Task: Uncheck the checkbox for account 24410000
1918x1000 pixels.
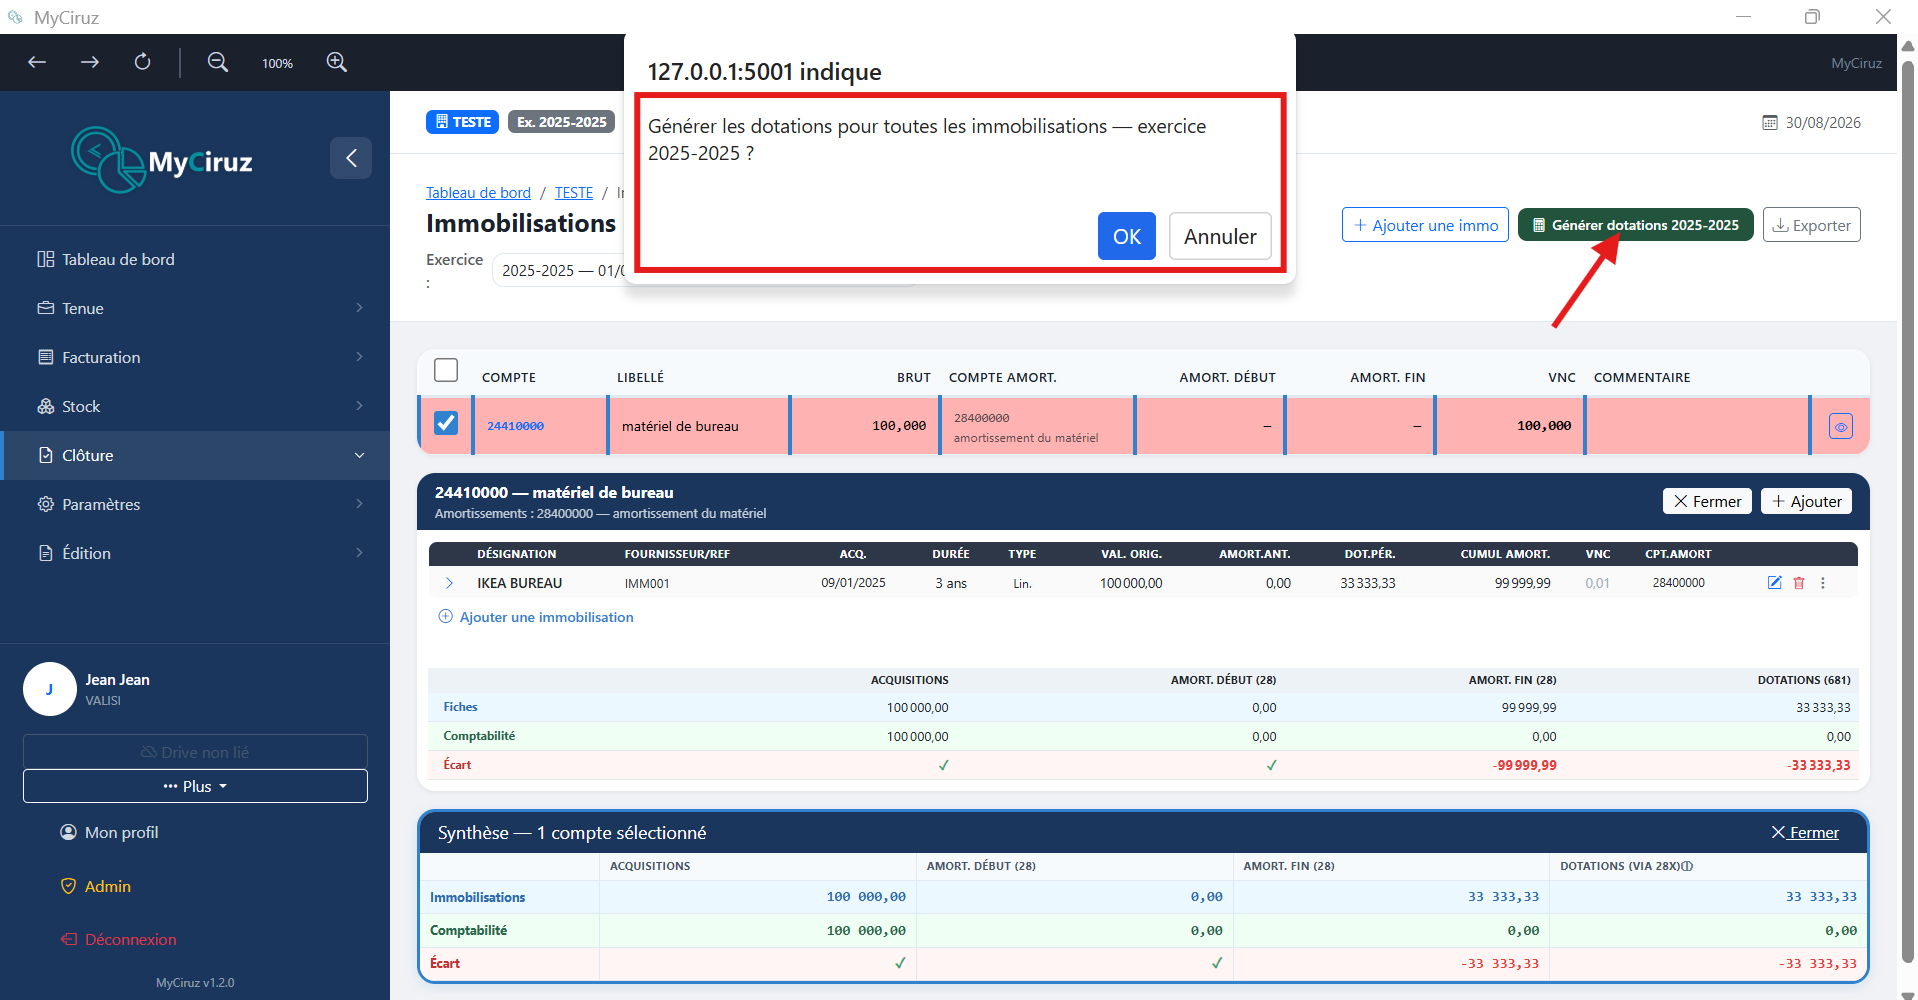Action: tap(446, 423)
